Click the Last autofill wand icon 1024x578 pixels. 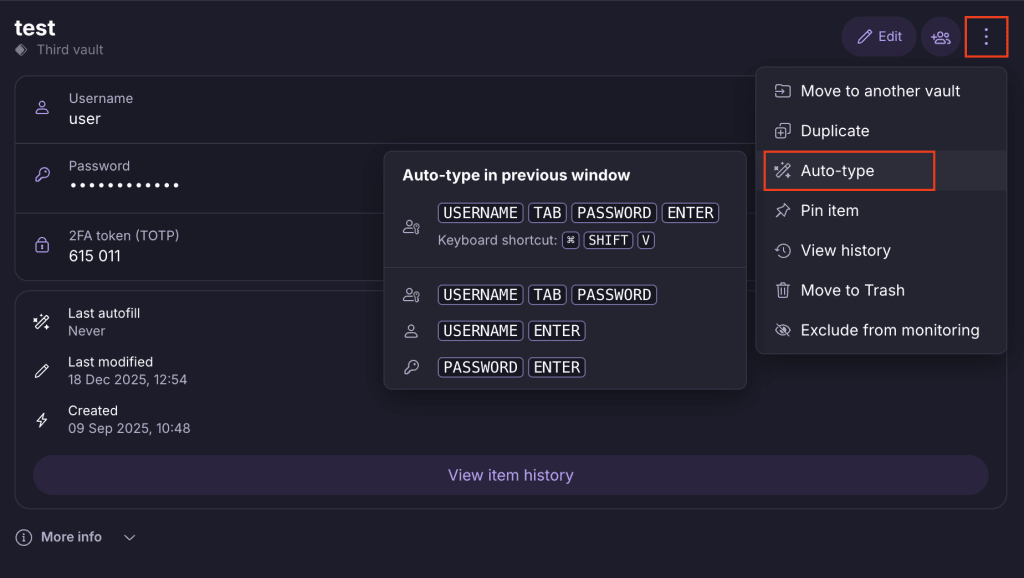(x=42, y=322)
